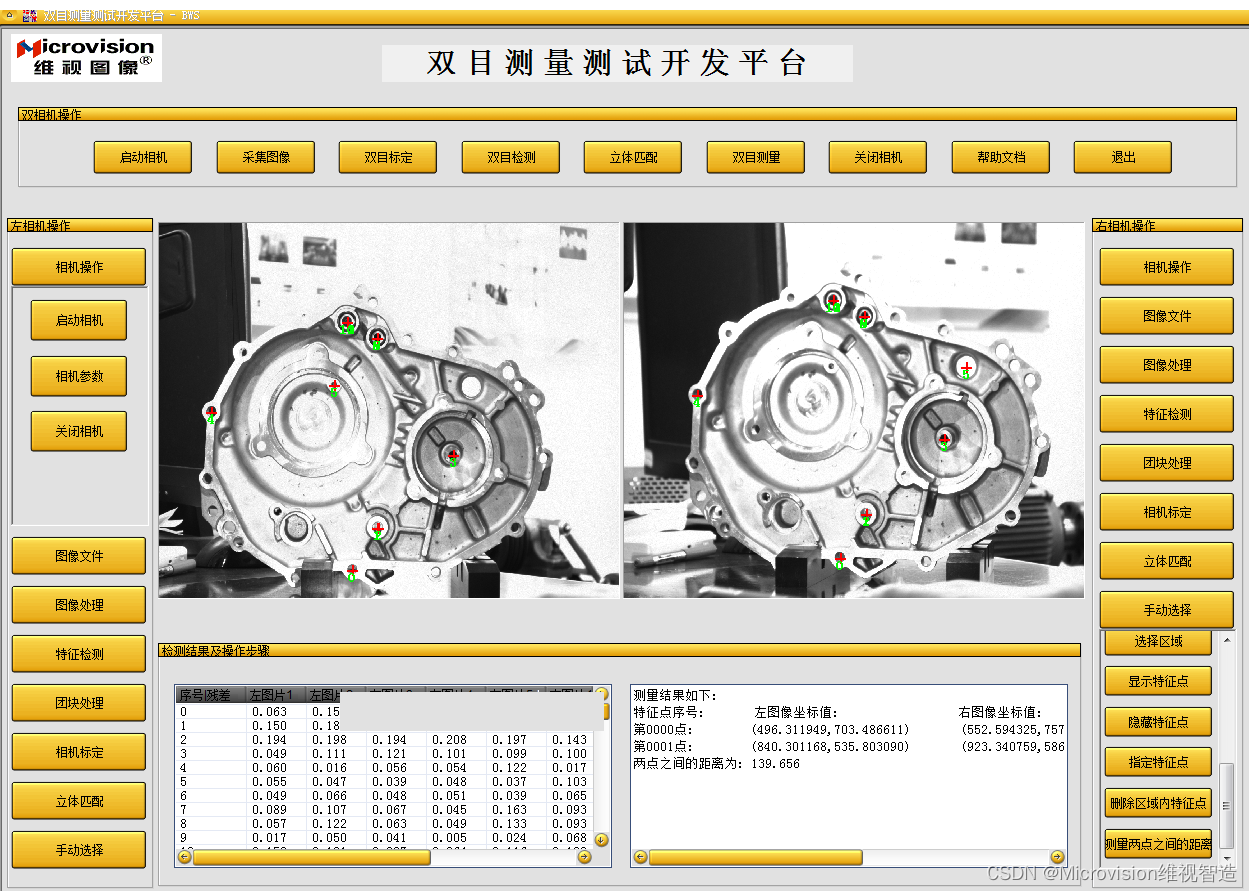This screenshot has height=892, width=1252.
Task: Run 双目检测 detection
Action: [511, 158]
